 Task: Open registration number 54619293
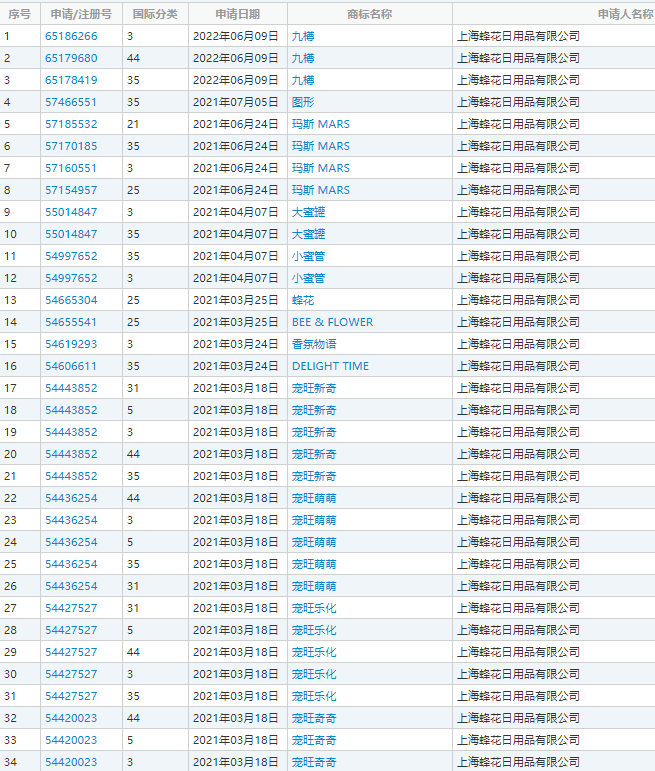71,344
